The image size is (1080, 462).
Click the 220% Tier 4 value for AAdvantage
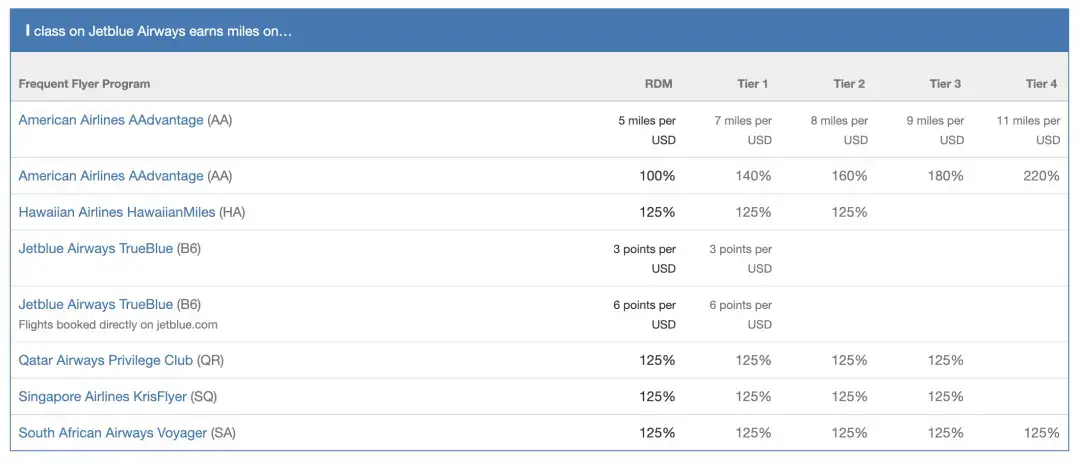1041,176
